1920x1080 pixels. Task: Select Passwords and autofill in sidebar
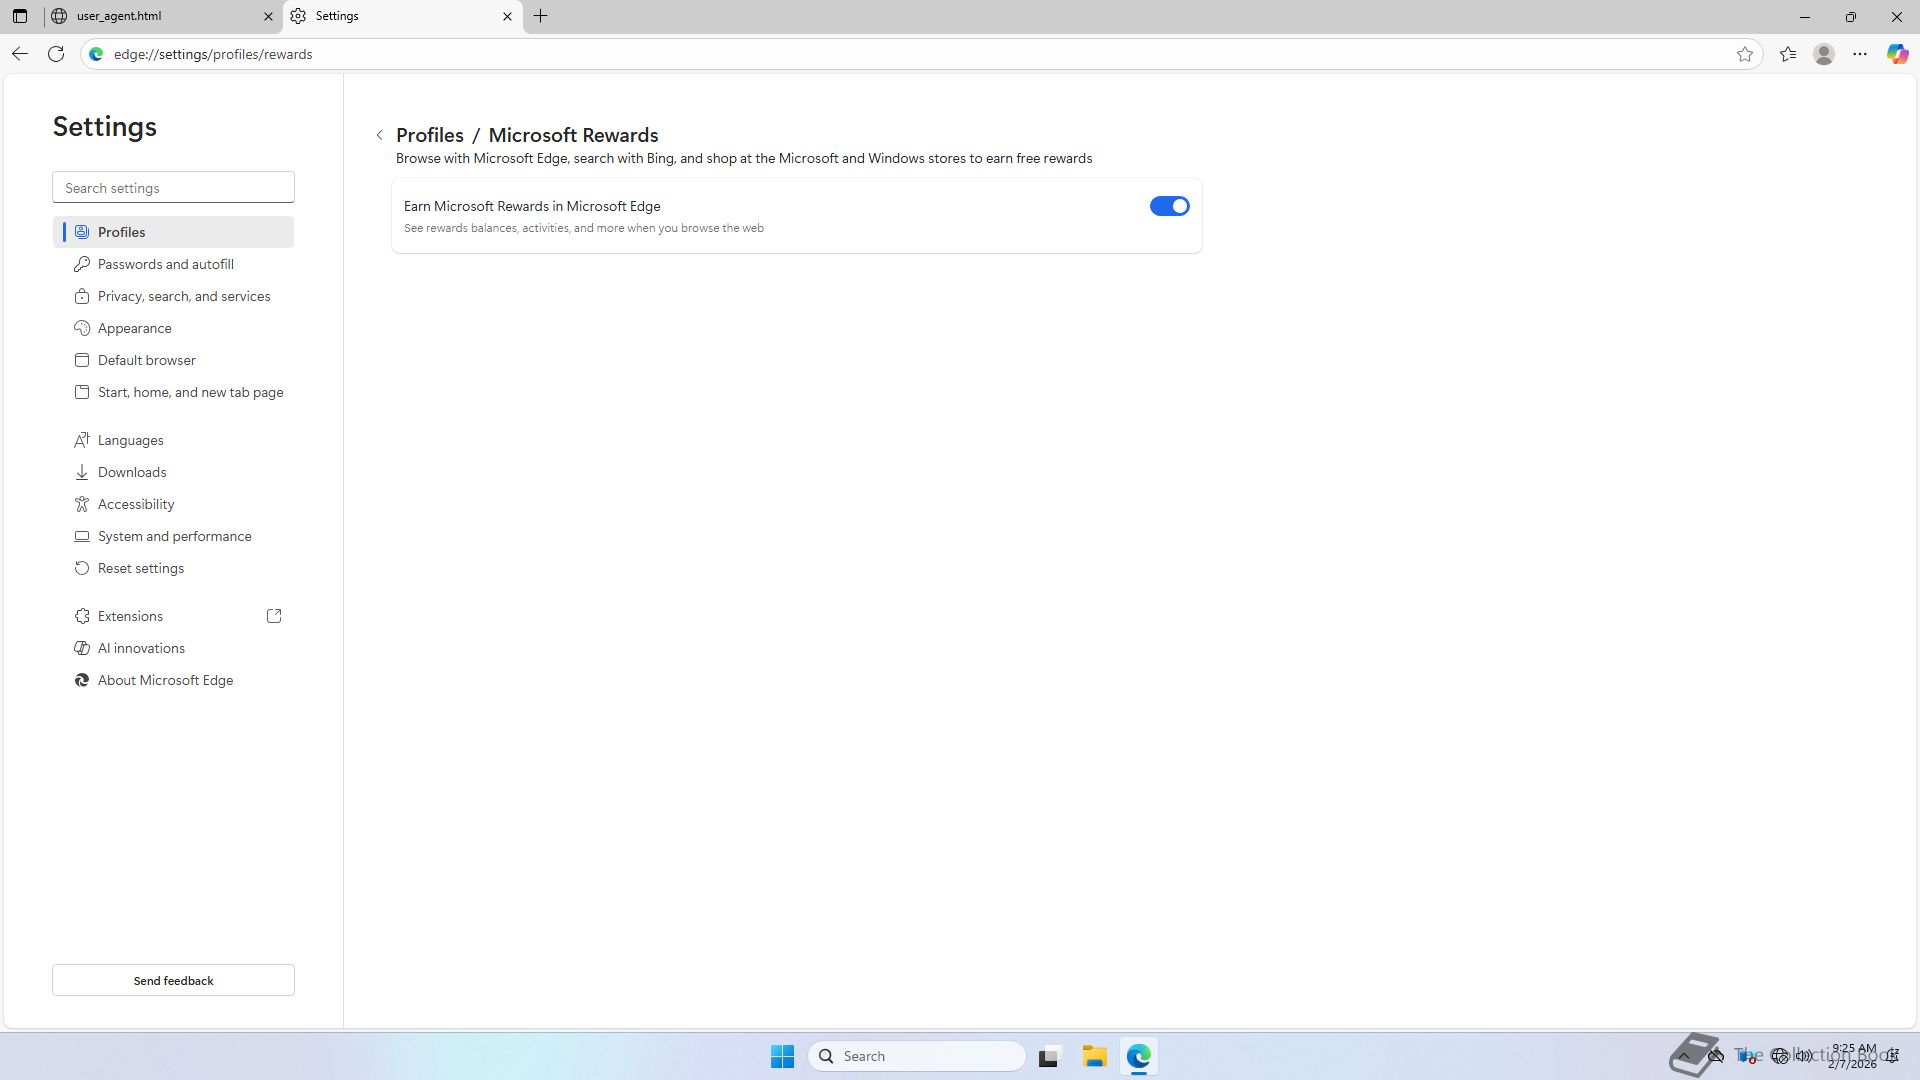pyautogui.click(x=166, y=264)
